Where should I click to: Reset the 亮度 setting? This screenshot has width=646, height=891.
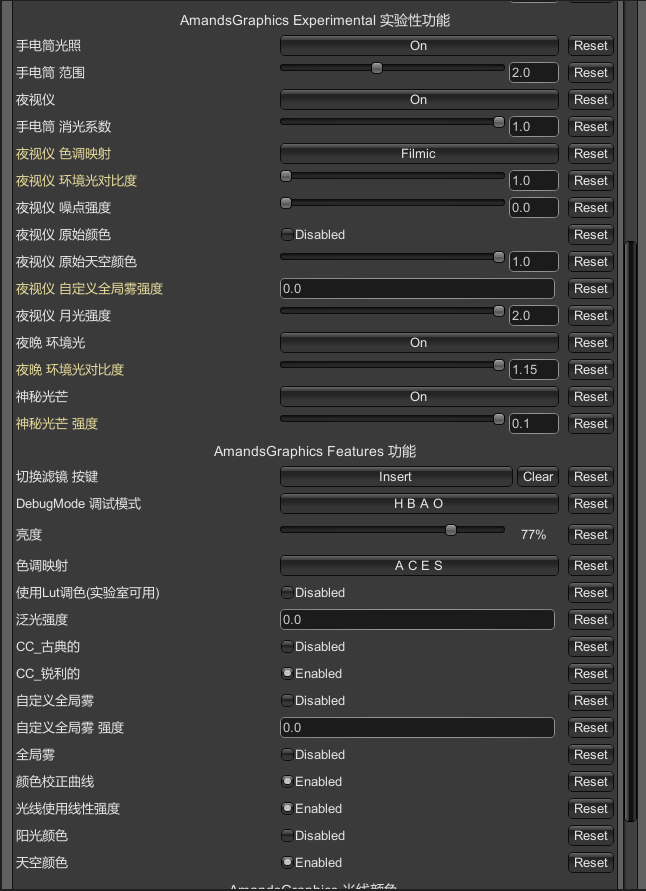pyautogui.click(x=591, y=535)
